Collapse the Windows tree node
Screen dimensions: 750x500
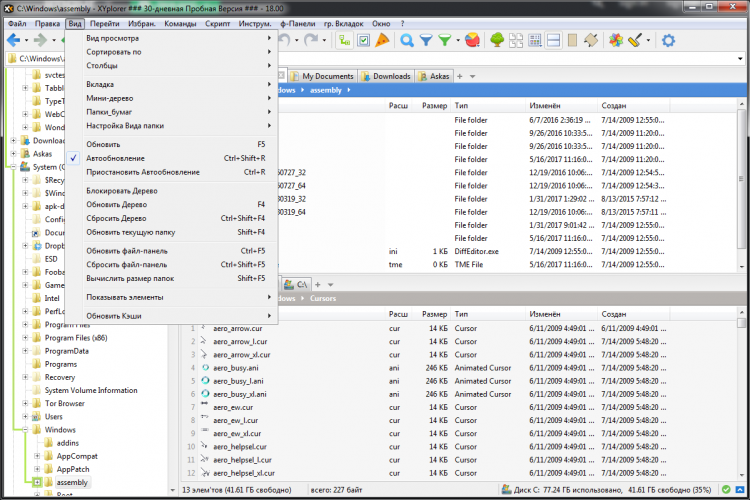point(25,430)
